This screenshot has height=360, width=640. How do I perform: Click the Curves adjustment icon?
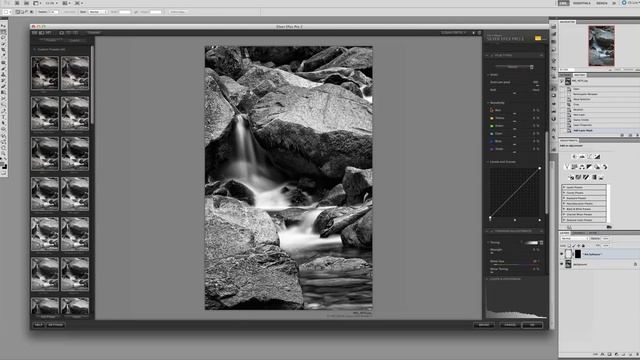(590, 156)
